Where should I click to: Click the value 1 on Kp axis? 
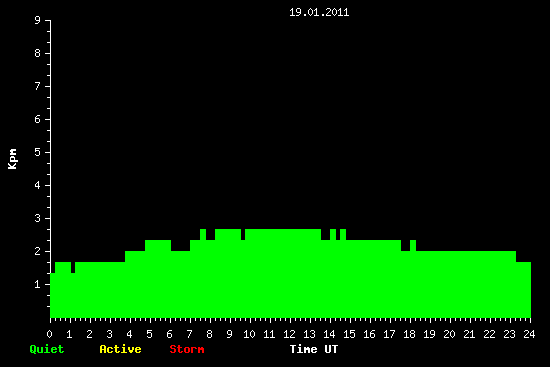(38, 284)
